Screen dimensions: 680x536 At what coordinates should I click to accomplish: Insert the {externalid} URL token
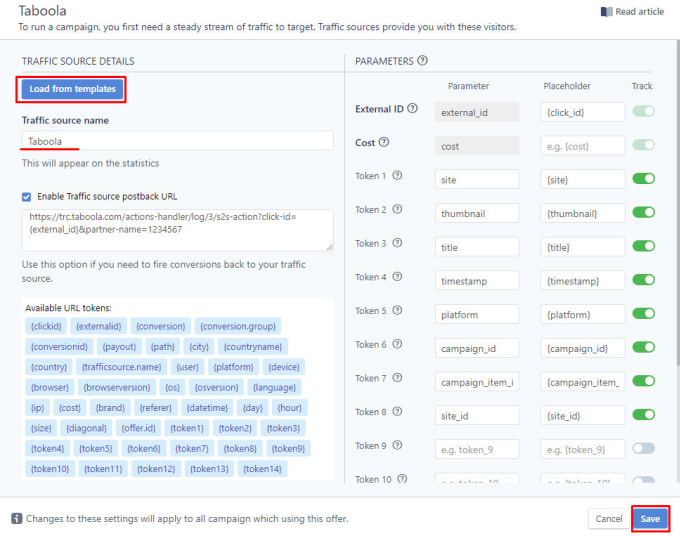(x=99, y=326)
